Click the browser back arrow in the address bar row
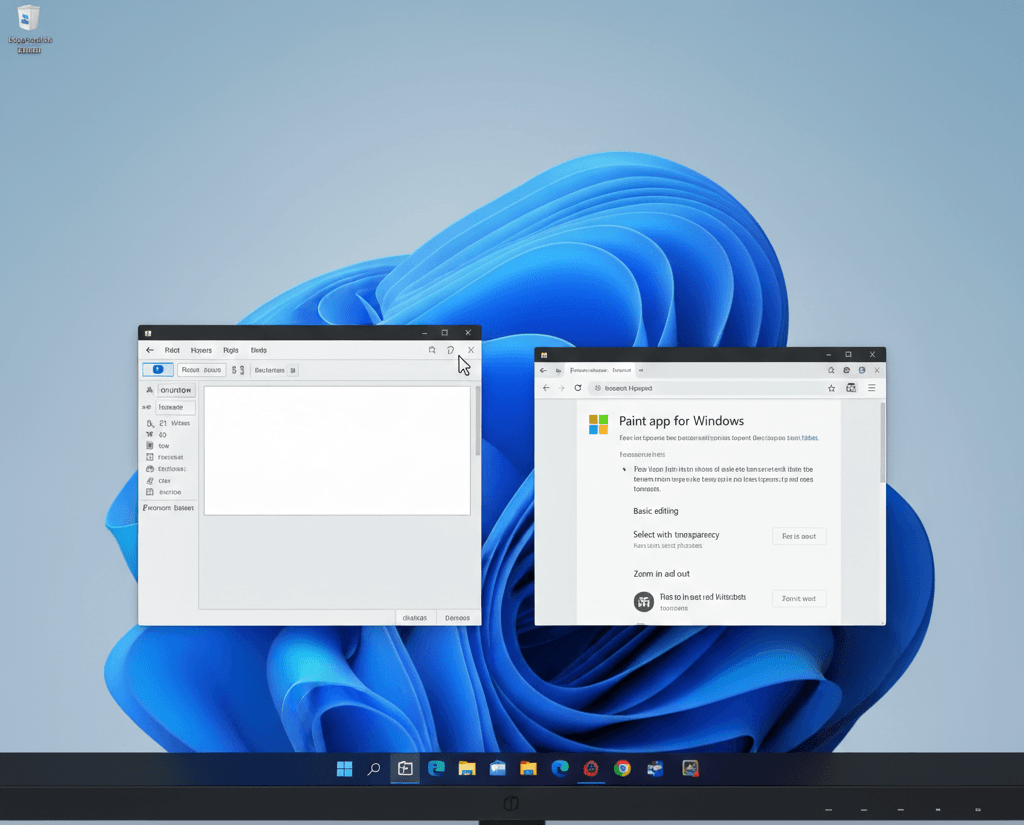This screenshot has height=825, width=1024. point(546,388)
